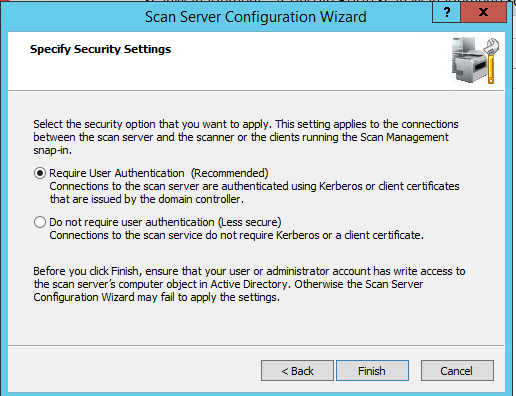
Task: Go back with the < Back button
Action: tap(297, 370)
